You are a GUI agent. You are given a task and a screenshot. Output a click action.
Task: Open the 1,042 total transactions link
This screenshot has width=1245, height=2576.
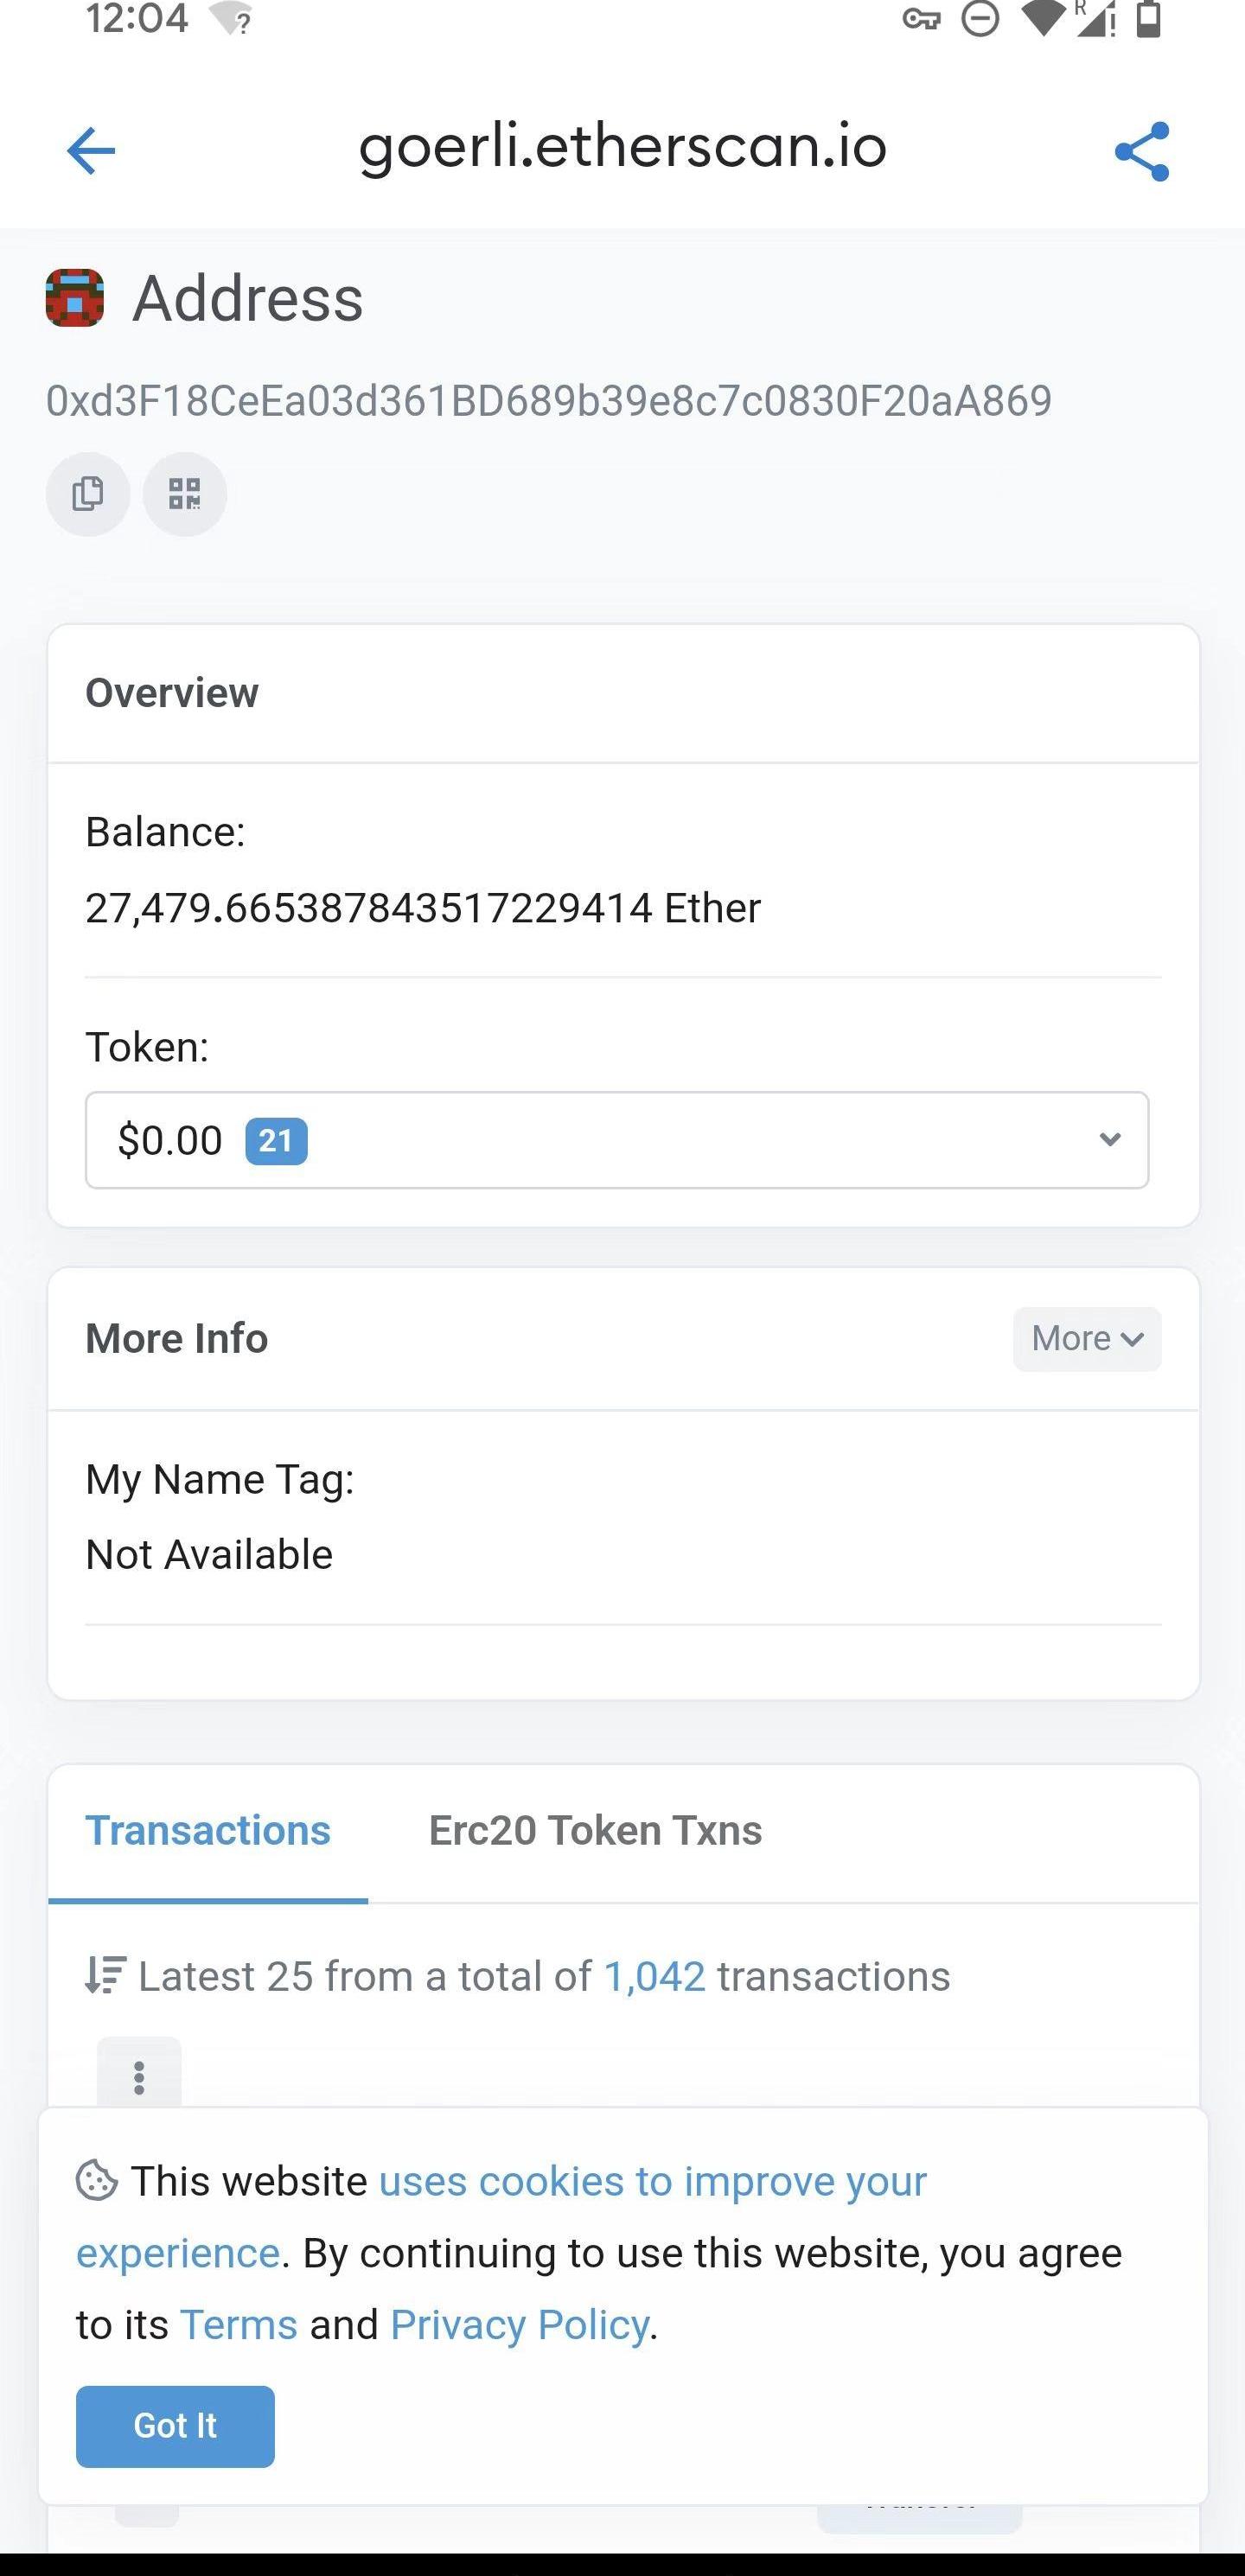coord(654,1977)
